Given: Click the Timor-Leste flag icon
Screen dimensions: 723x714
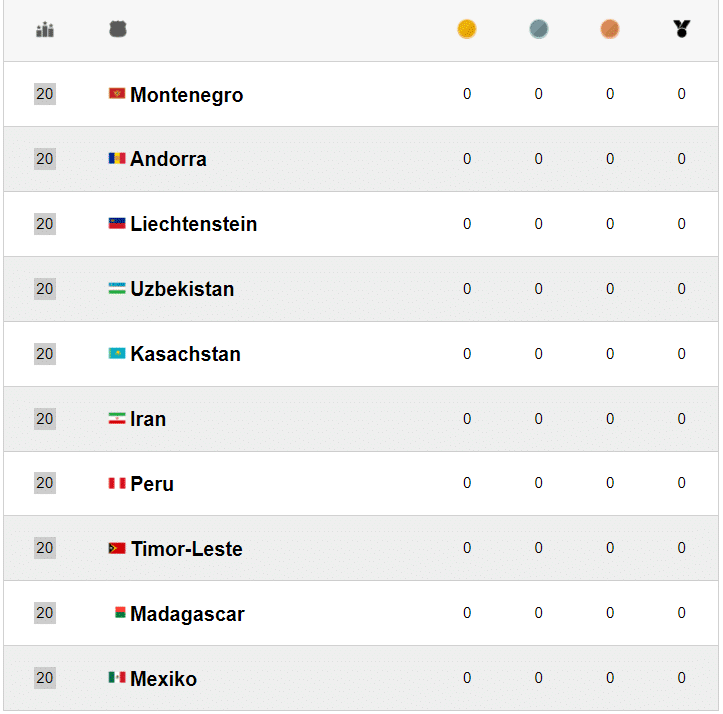Looking at the screenshot, I should [x=117, y=549].
